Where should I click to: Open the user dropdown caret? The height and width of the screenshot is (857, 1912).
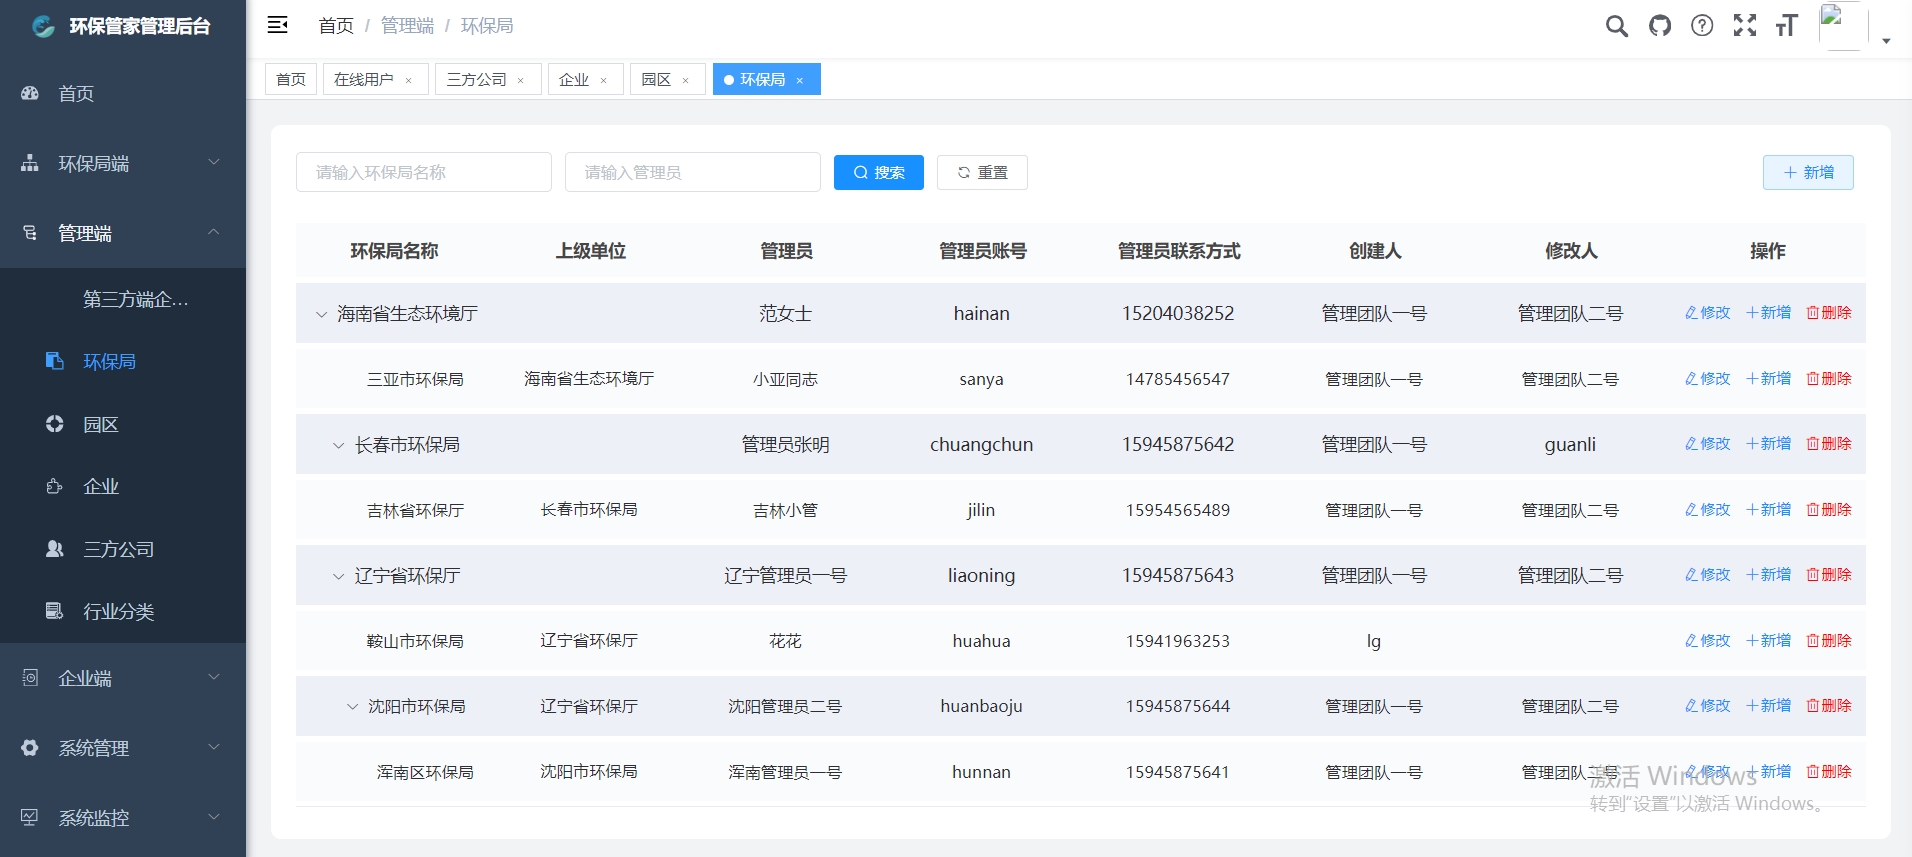tap(1886, 41)
